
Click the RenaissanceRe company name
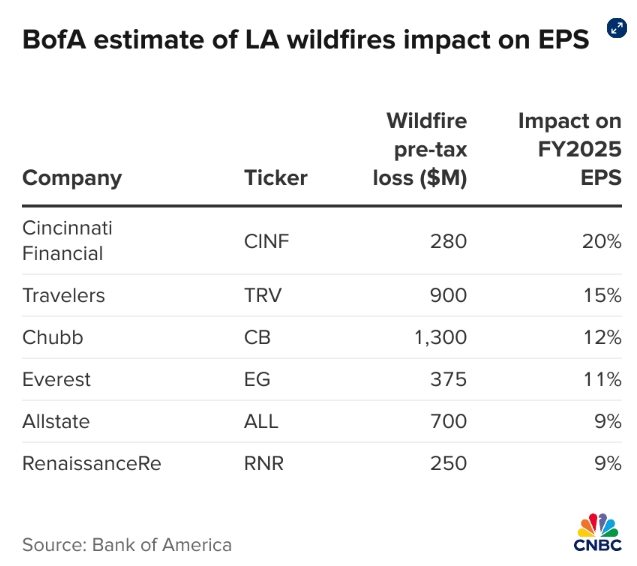tap(91, 463)
